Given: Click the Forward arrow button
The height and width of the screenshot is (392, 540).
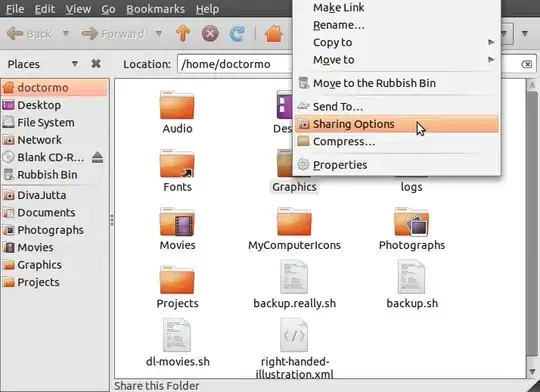Looking at the screenshot, I should point(113,34).
